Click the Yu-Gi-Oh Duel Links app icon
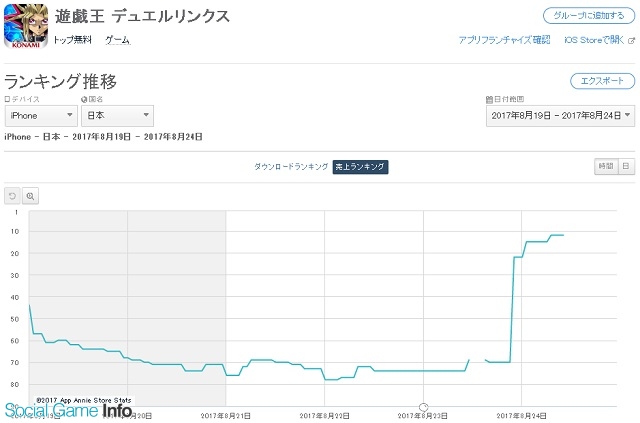The image size is (640, 423). pos(24,28)
